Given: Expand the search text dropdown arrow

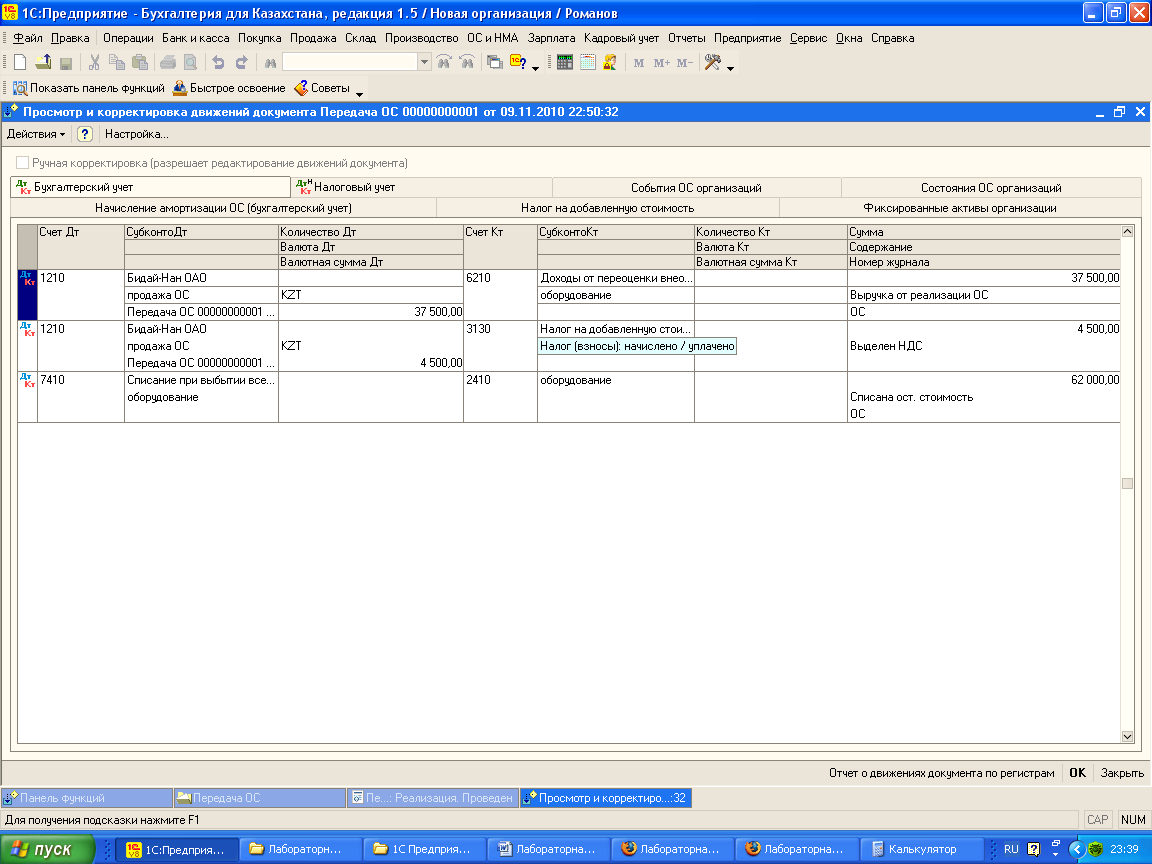Looking at the screenshot, I should point(424,63).
